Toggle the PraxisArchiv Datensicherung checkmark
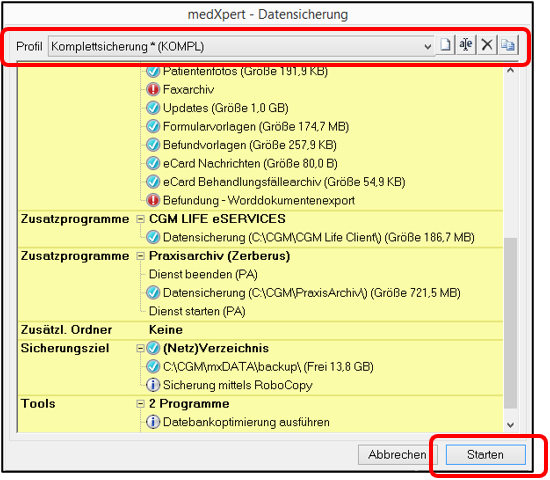550x480 pixels. point(153,293)
